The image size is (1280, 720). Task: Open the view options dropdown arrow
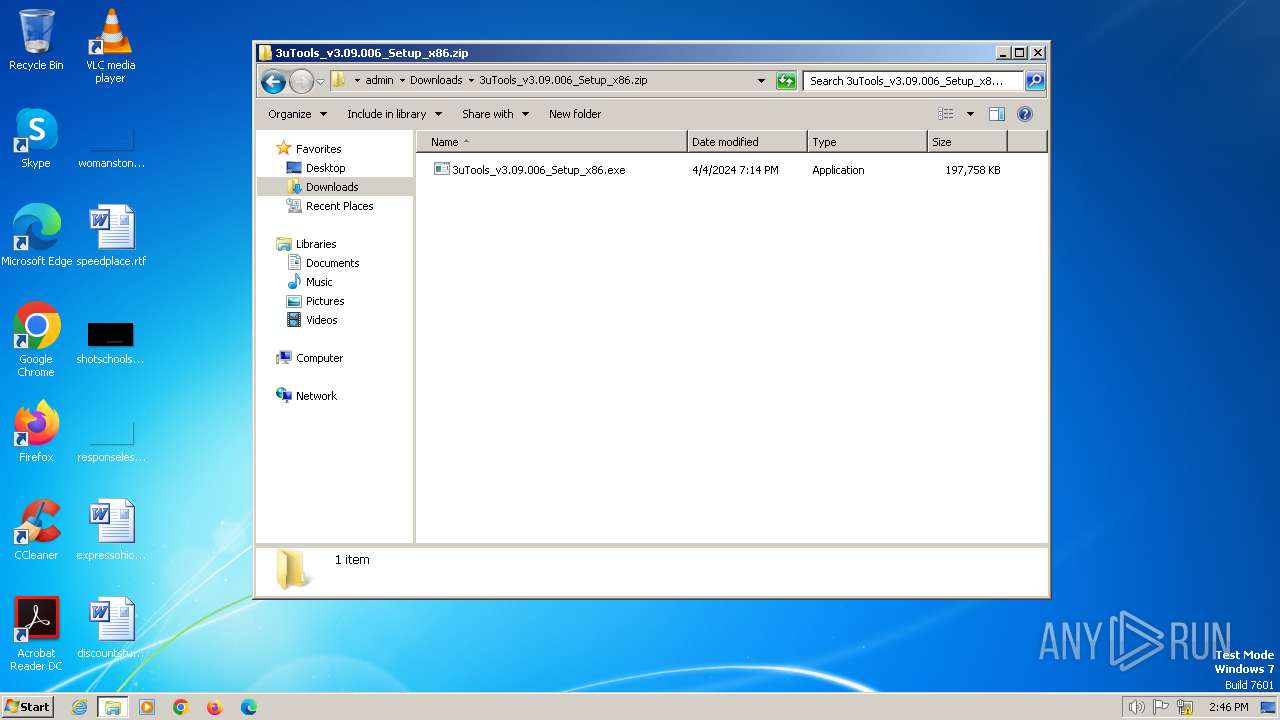pos(970,114)
